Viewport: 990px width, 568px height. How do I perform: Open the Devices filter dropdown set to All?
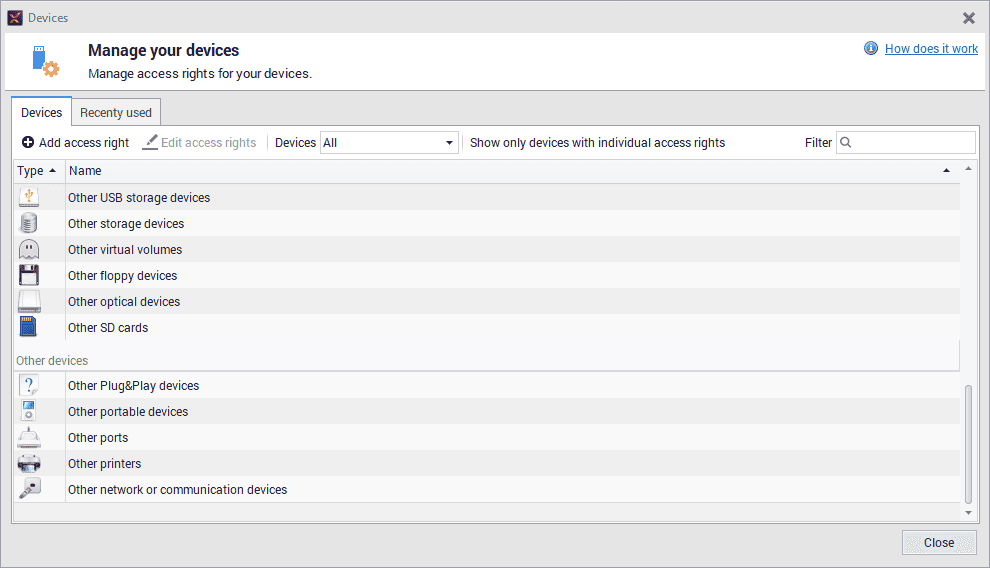(388, 143)
